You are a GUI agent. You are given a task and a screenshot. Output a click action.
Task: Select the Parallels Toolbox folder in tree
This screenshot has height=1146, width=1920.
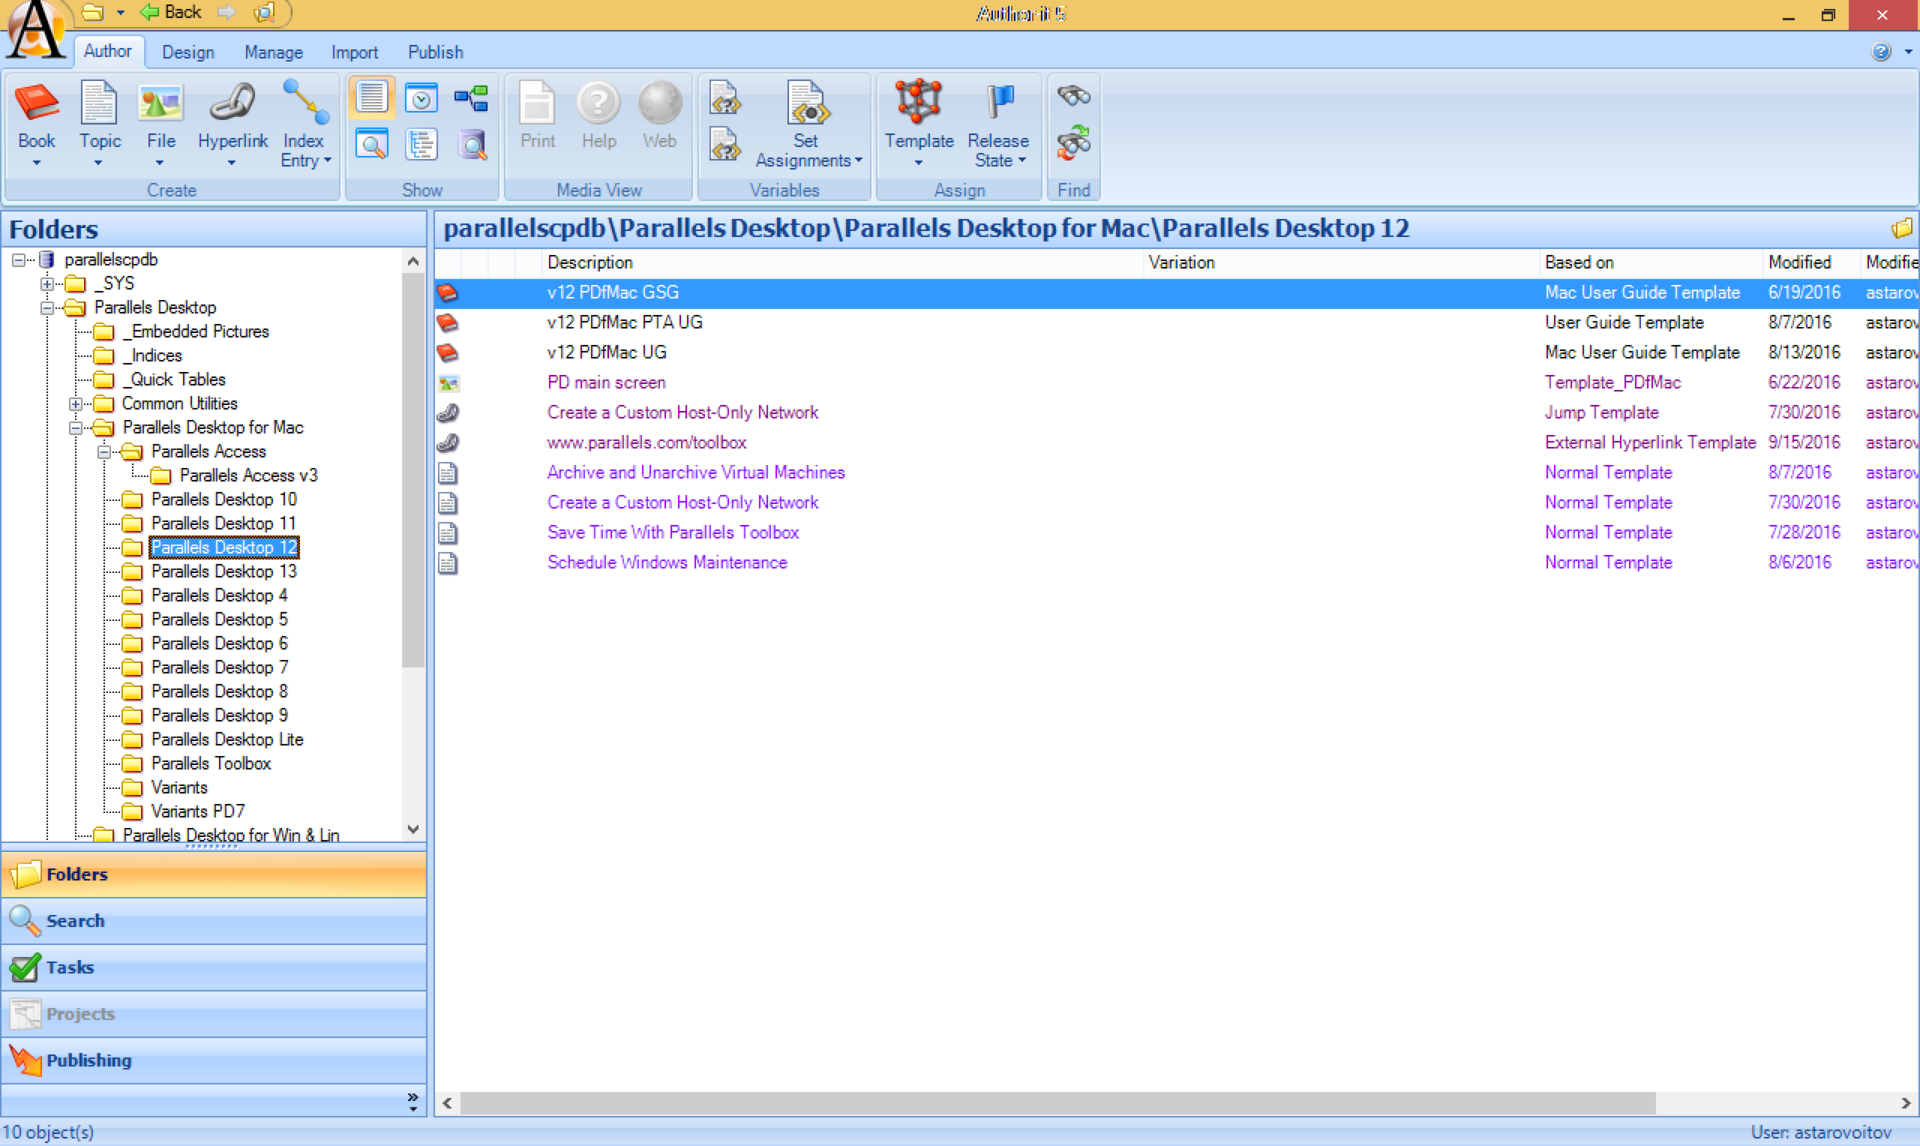(211, 763)
